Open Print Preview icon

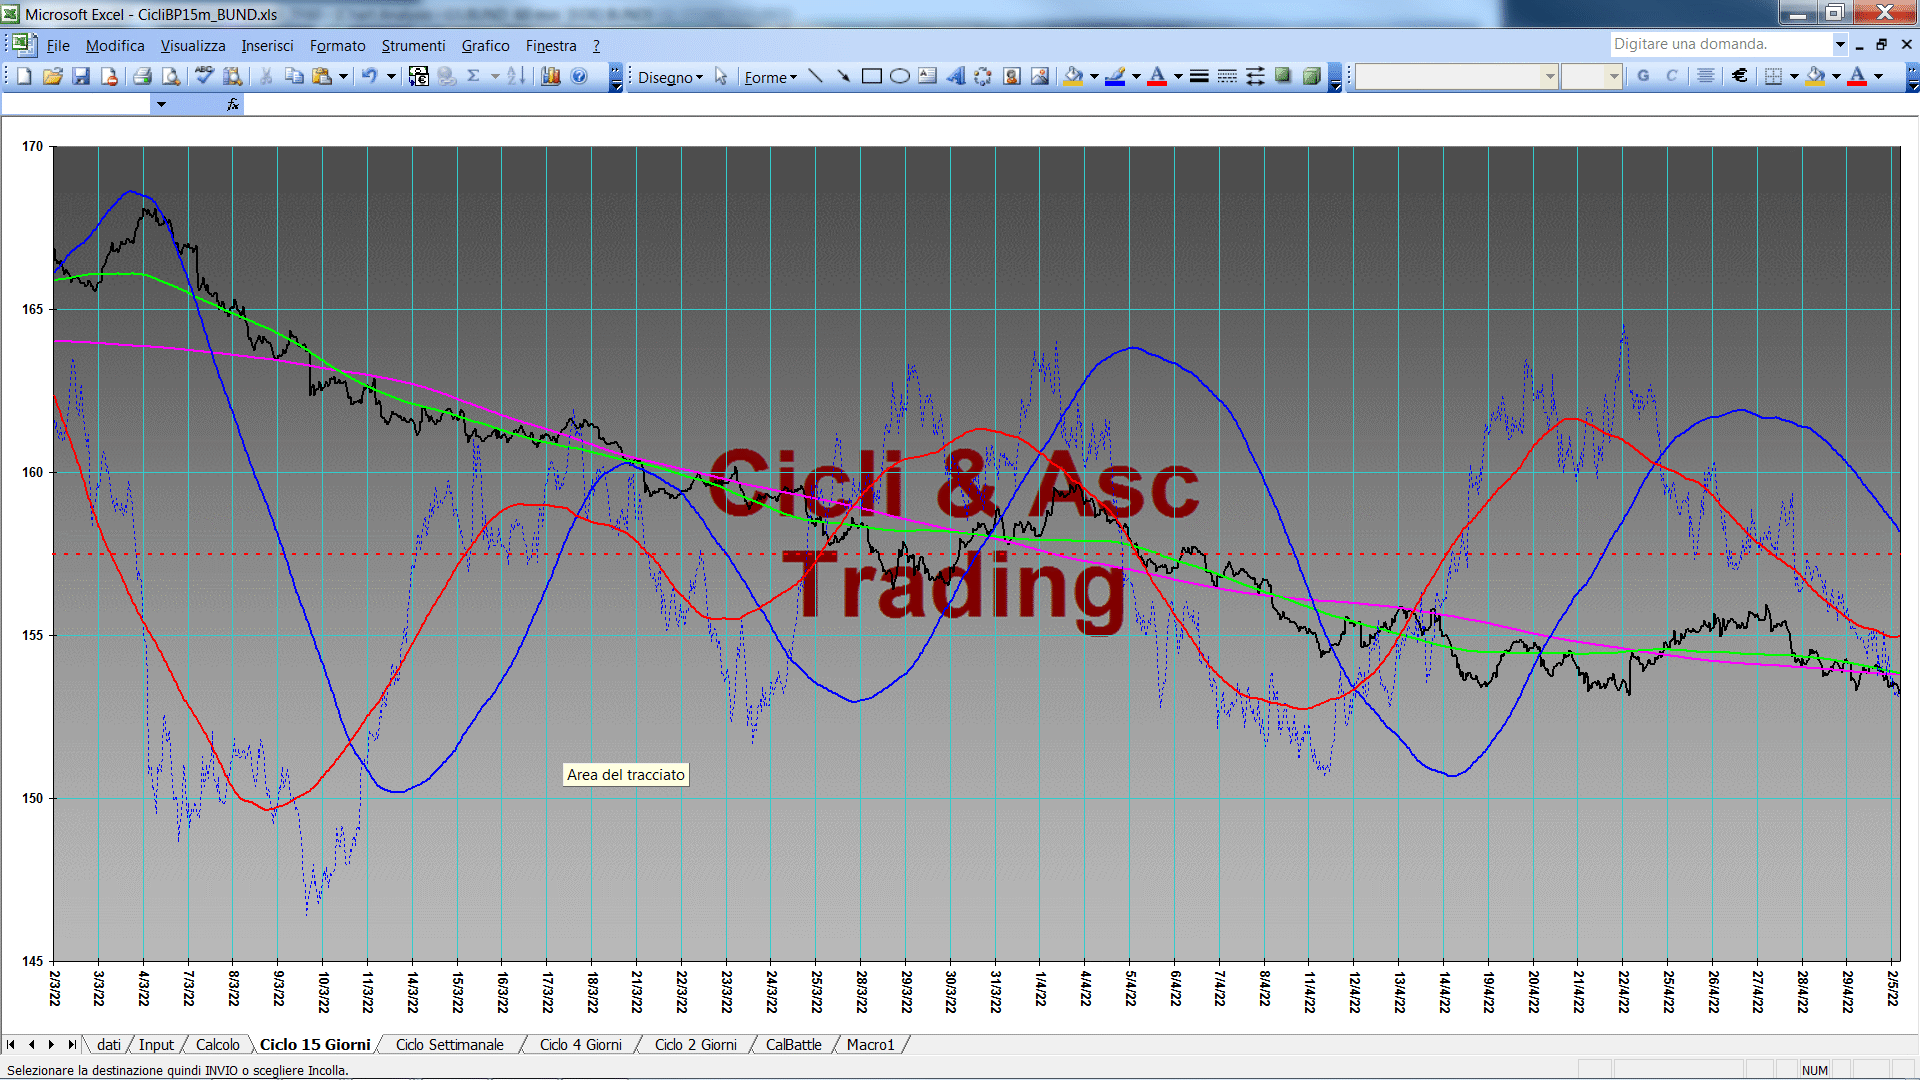coord(171,76)
